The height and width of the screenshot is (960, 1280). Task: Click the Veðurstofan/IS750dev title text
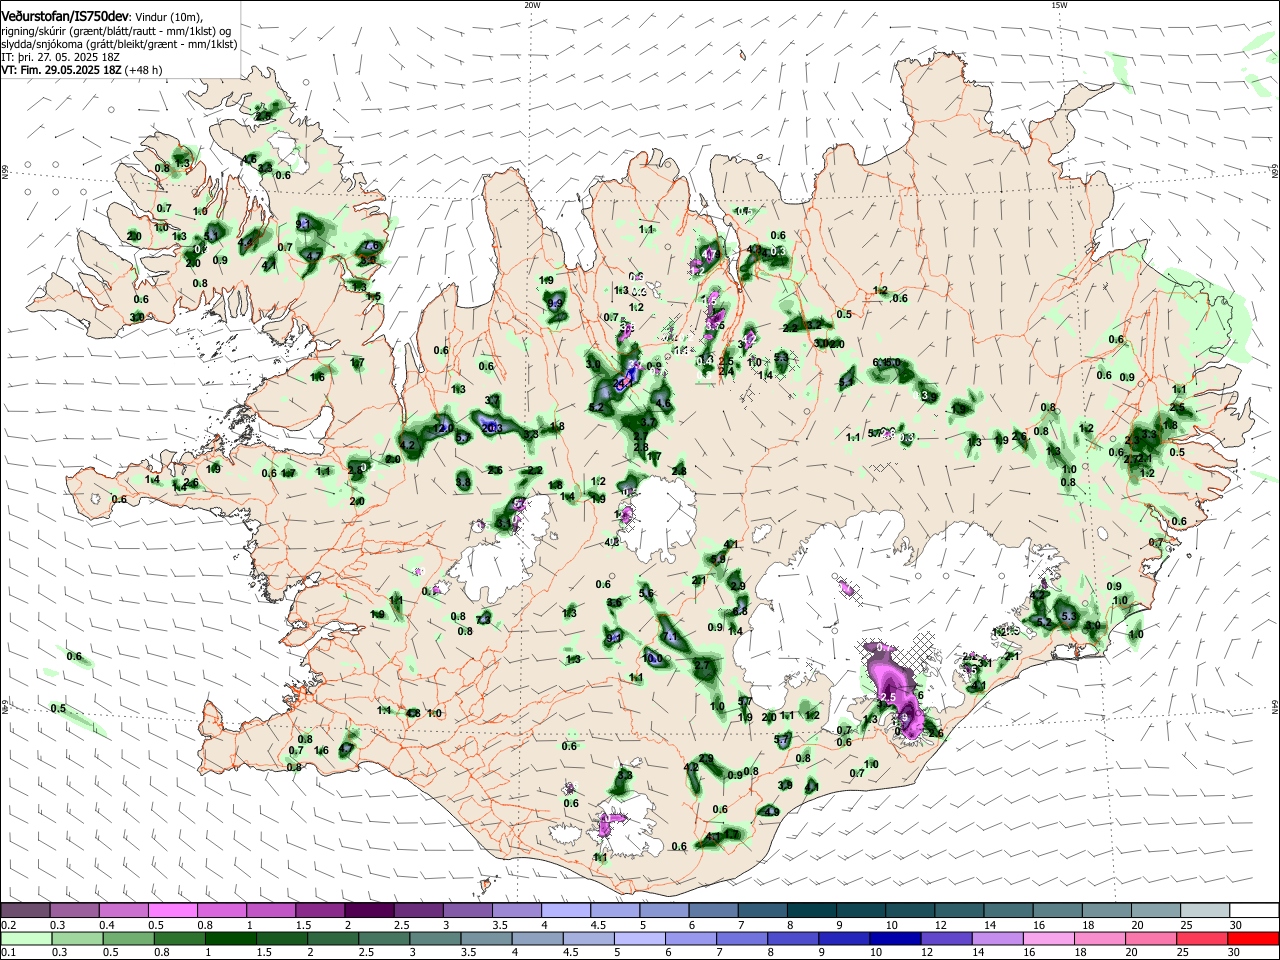pyautogui.click(x=65, y=16)
